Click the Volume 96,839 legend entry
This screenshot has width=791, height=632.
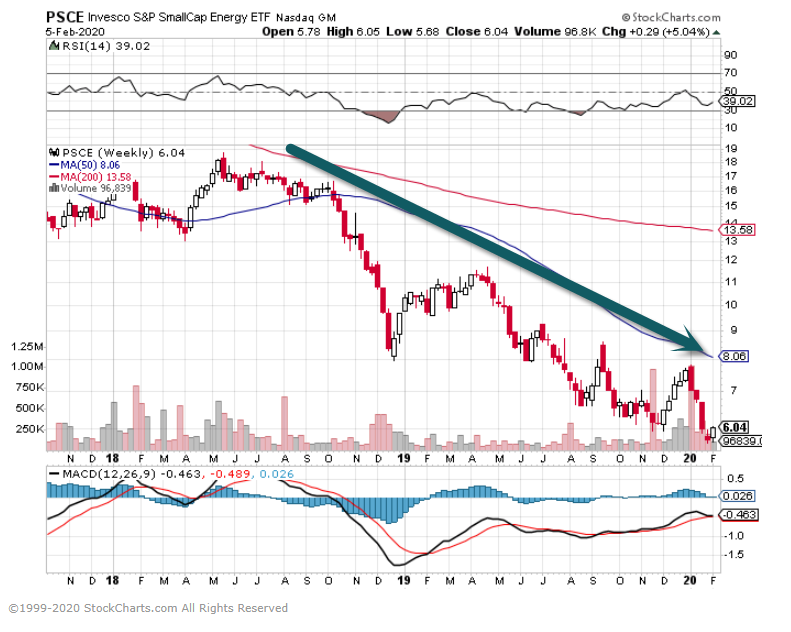tap(96, 189)
